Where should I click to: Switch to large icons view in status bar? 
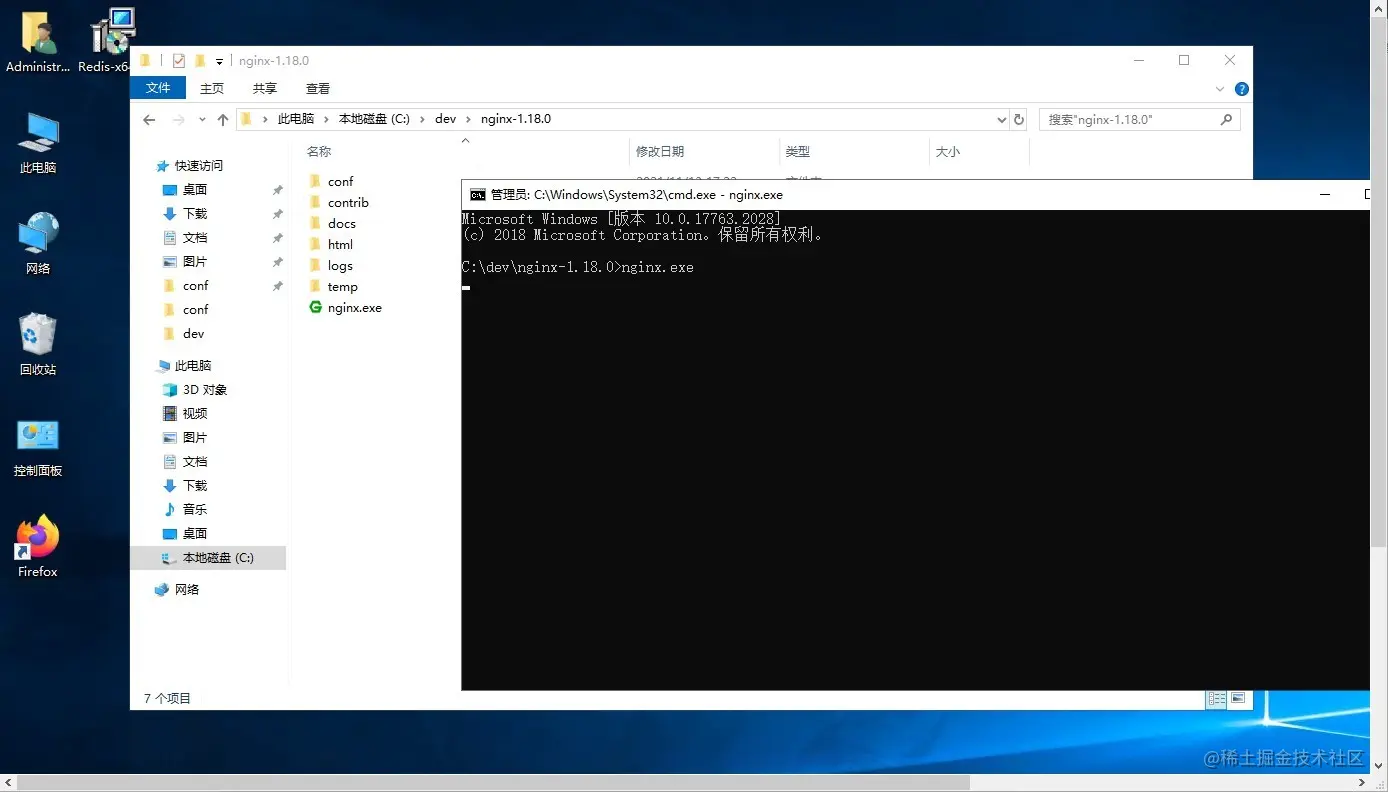click(x=1238, y=698)
